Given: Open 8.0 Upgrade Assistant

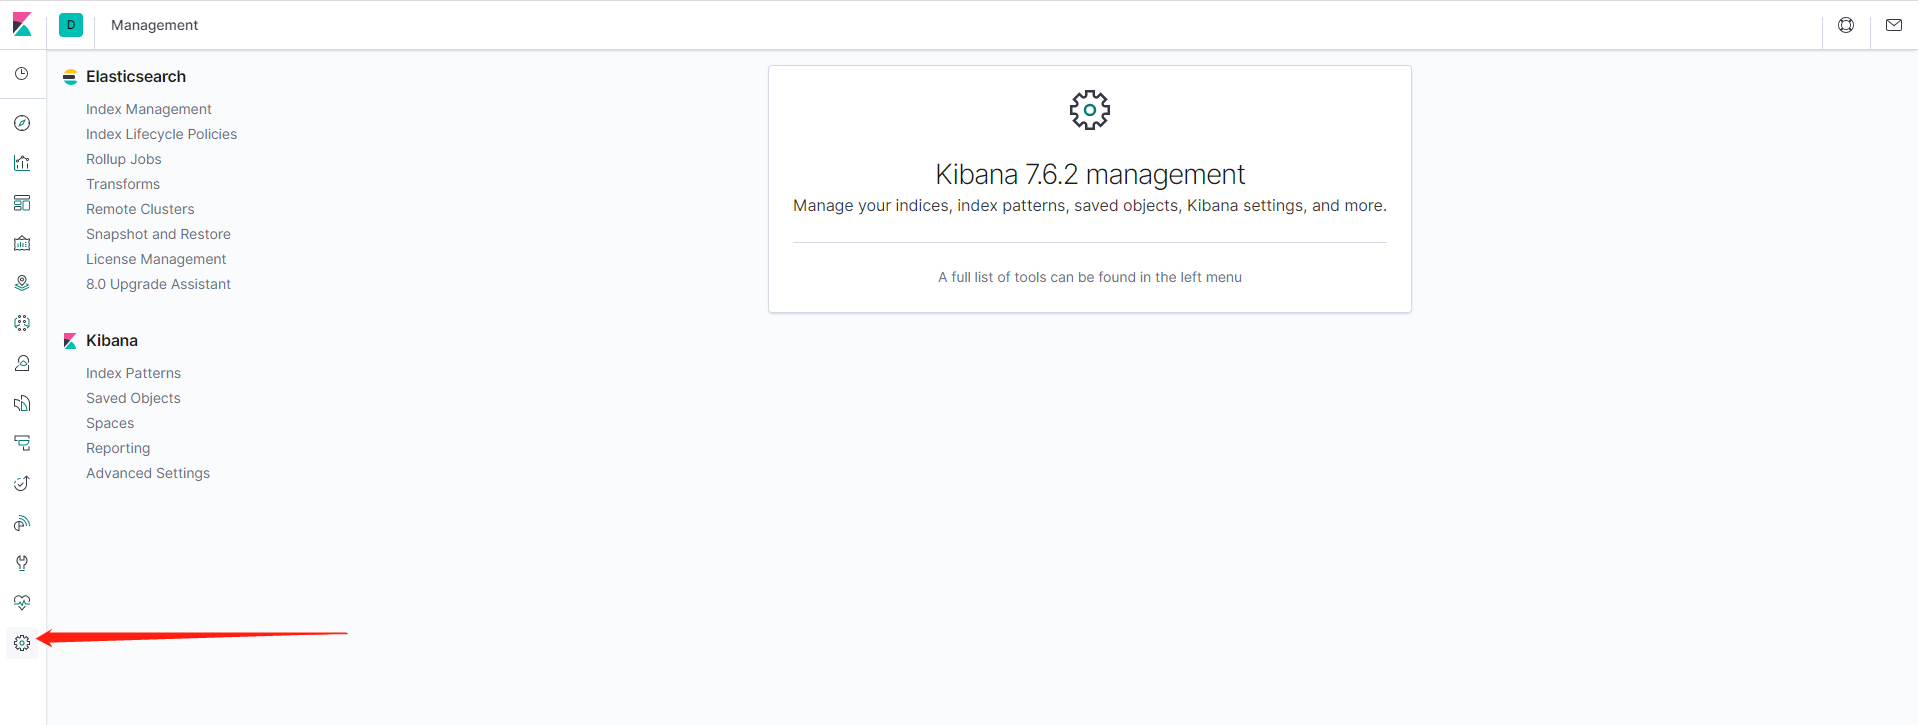Looking at the screenshot, I should pyautogui.click(x=158, y=284).
